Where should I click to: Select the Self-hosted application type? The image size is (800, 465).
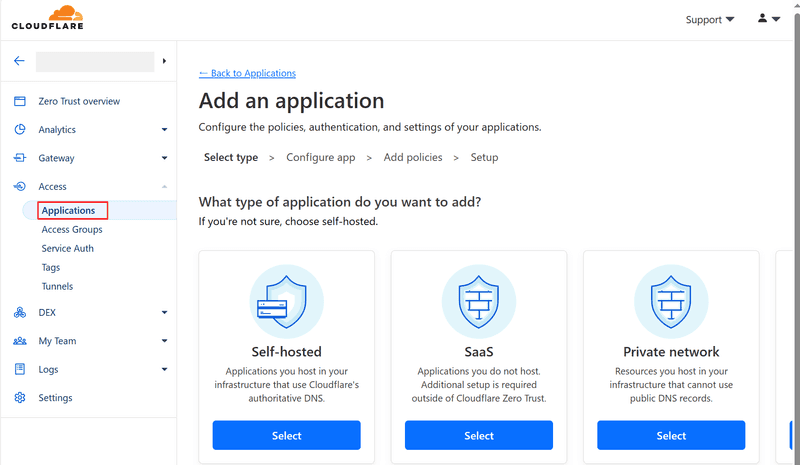pyautogui.click(x=286, y=435)
